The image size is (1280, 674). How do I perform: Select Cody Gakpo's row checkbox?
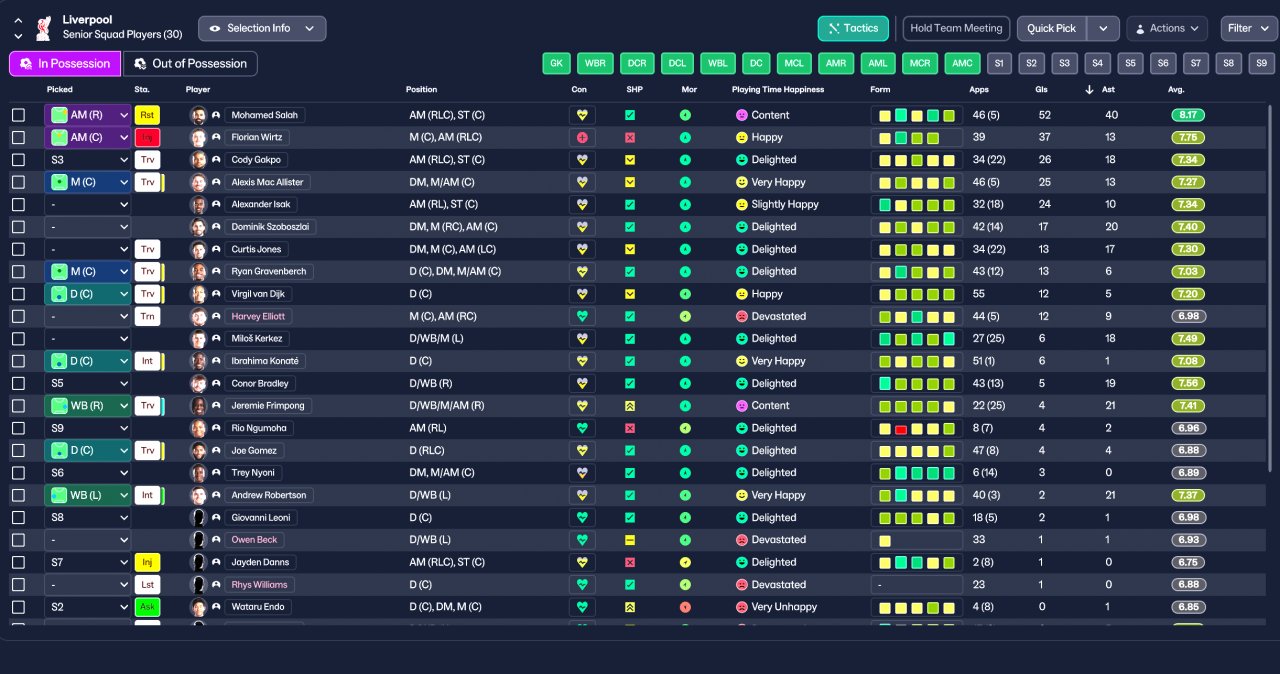18,160
